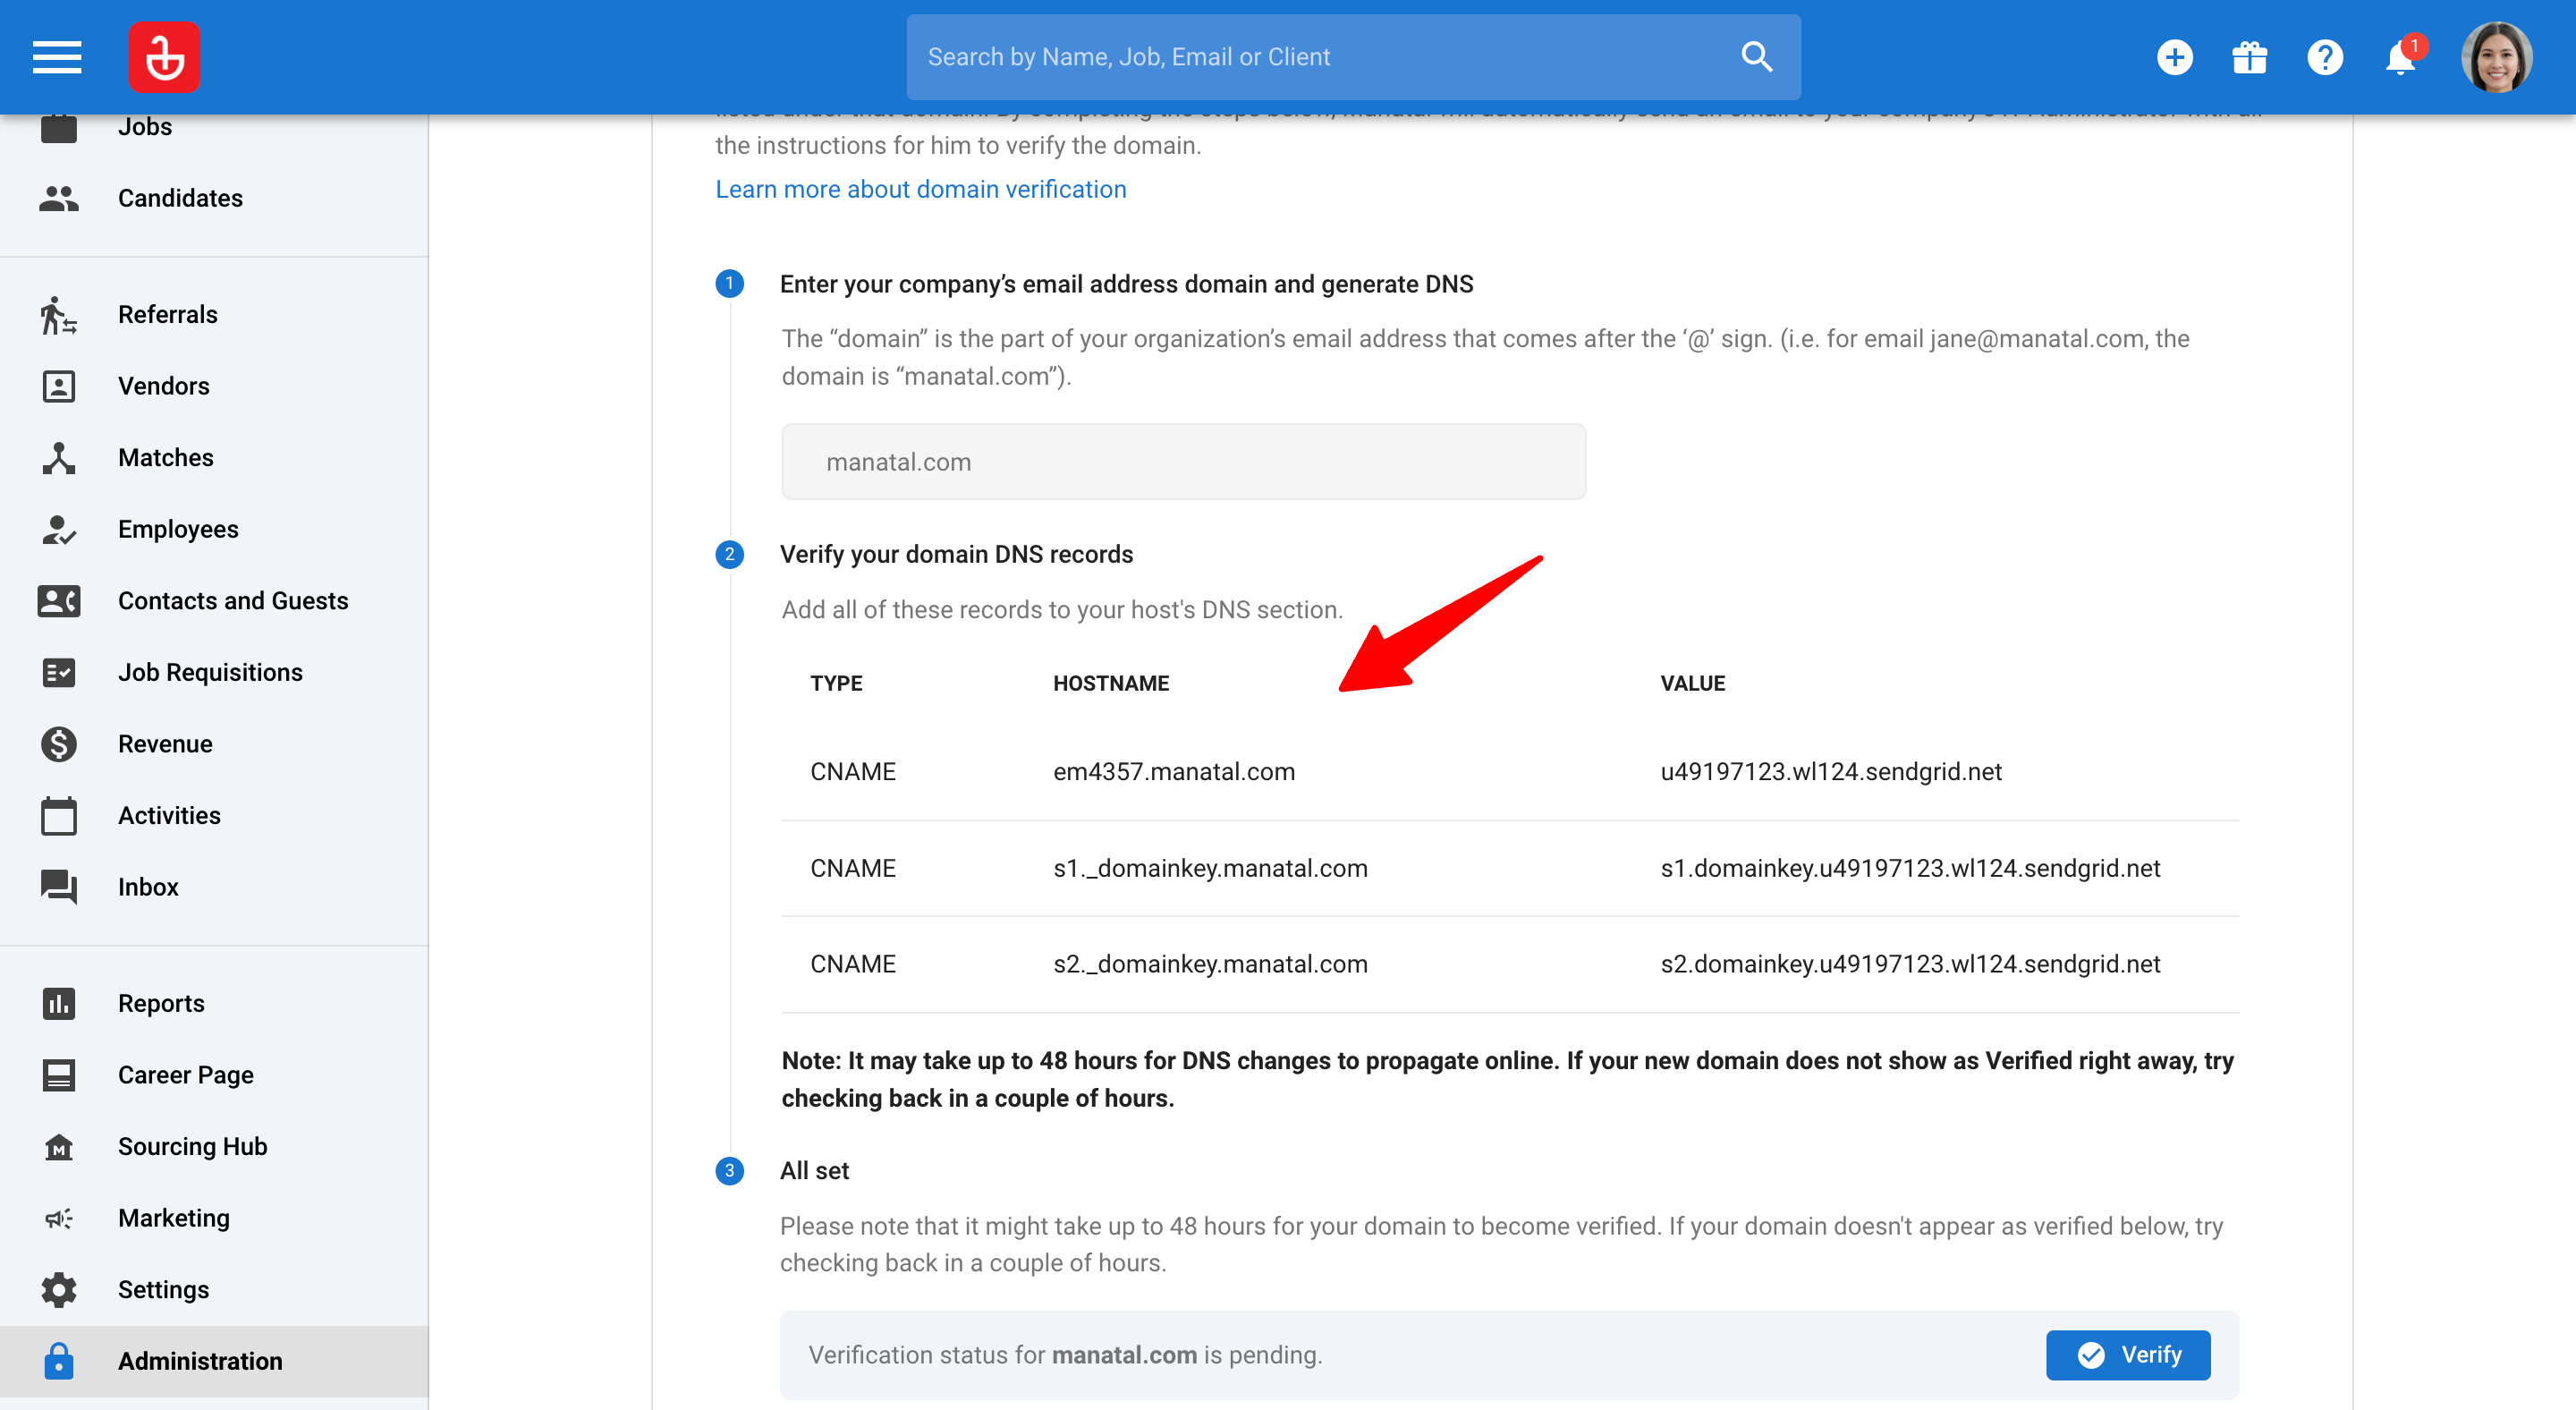
Task: Open the user profile avatar
Action: click(x=2496, y=57)
